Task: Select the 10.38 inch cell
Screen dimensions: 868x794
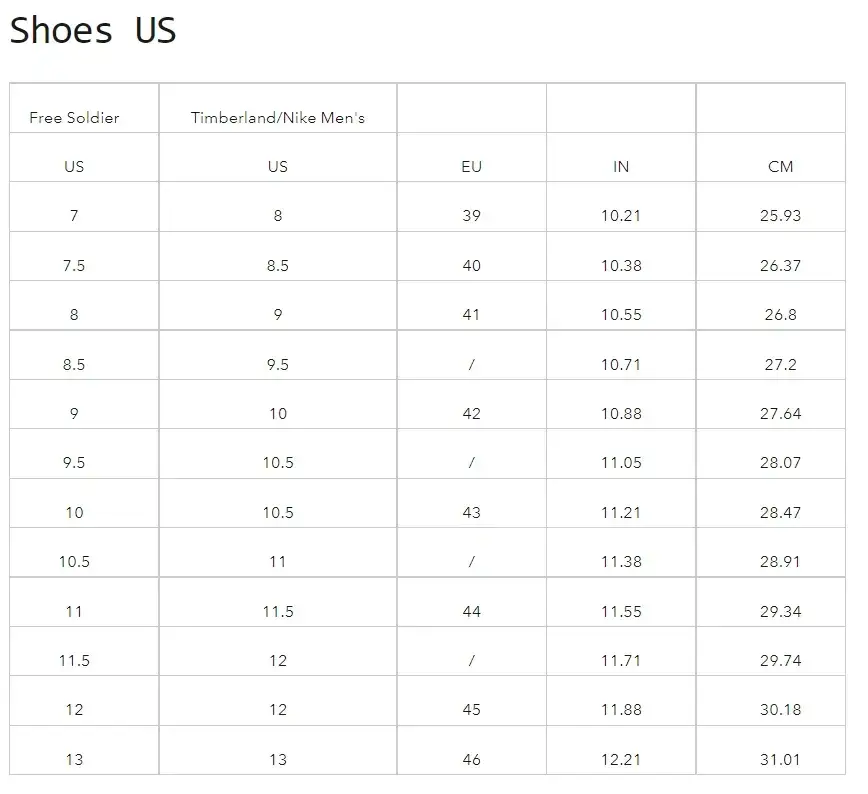Action: click(621, 266)
